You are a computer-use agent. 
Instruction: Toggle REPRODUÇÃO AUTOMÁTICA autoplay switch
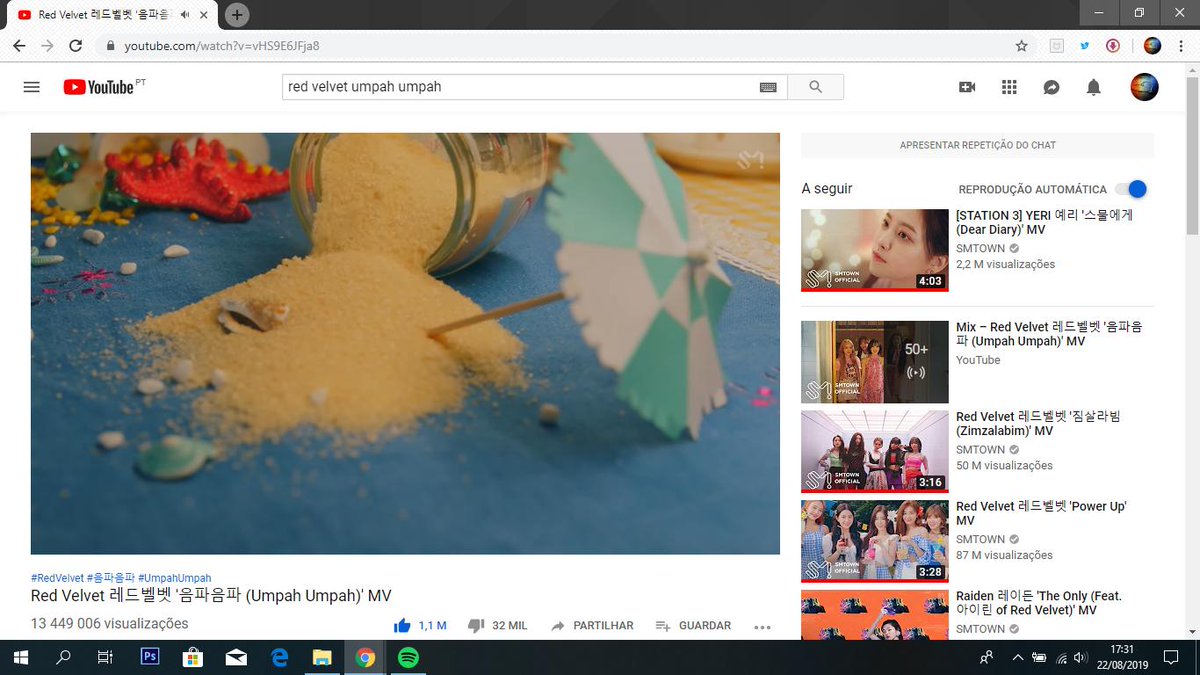pos(1132,189)
